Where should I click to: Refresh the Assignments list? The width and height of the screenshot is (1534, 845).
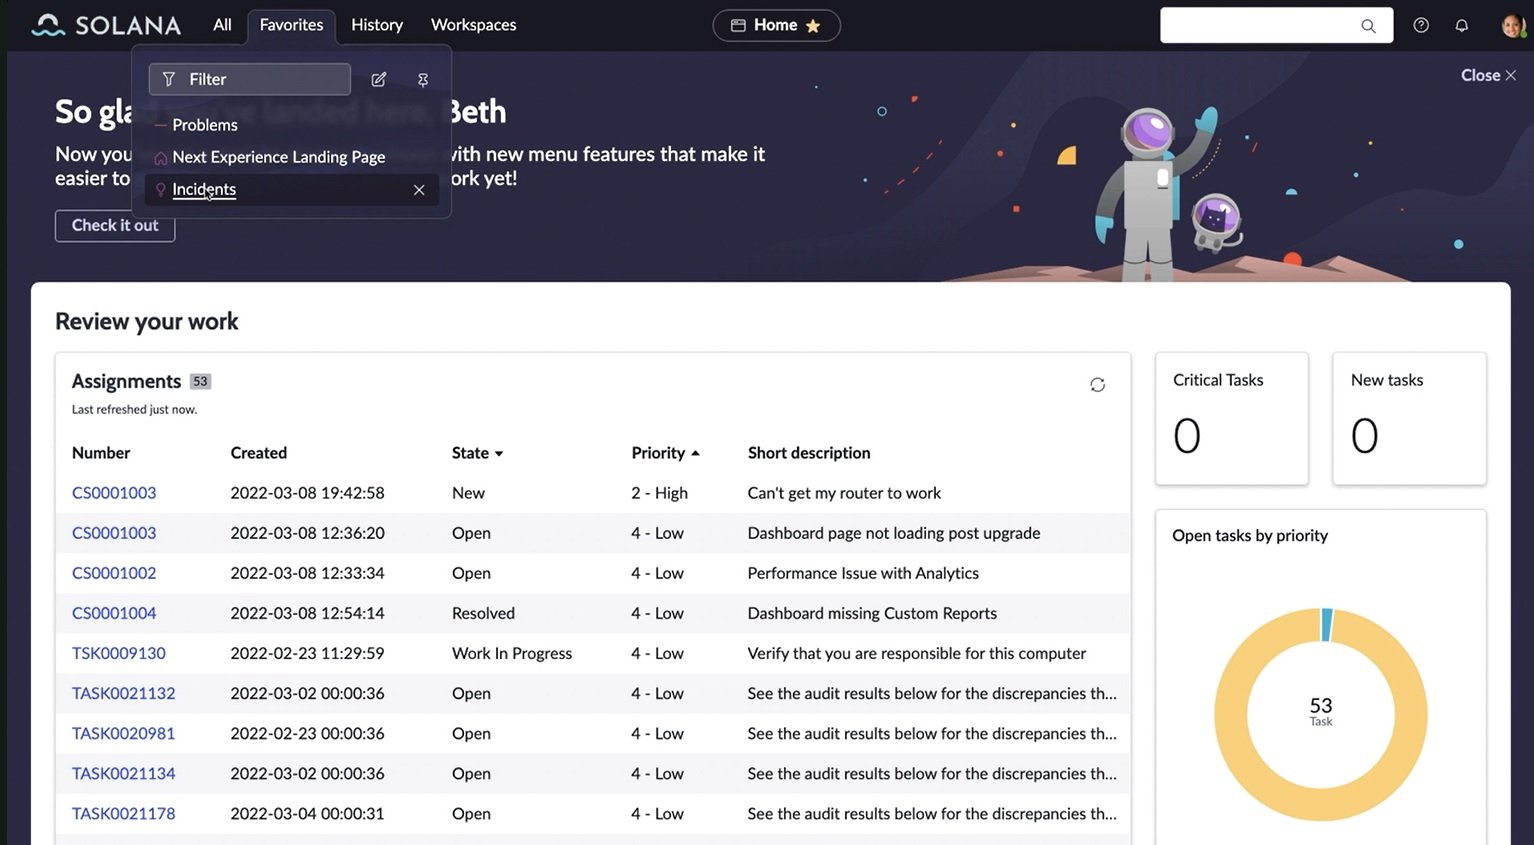[1097, 384]
